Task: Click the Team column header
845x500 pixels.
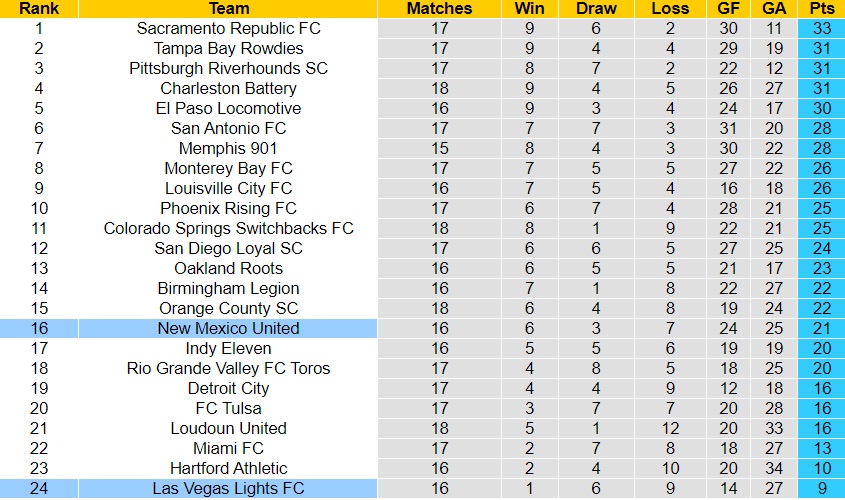Action: pos(228,8)
